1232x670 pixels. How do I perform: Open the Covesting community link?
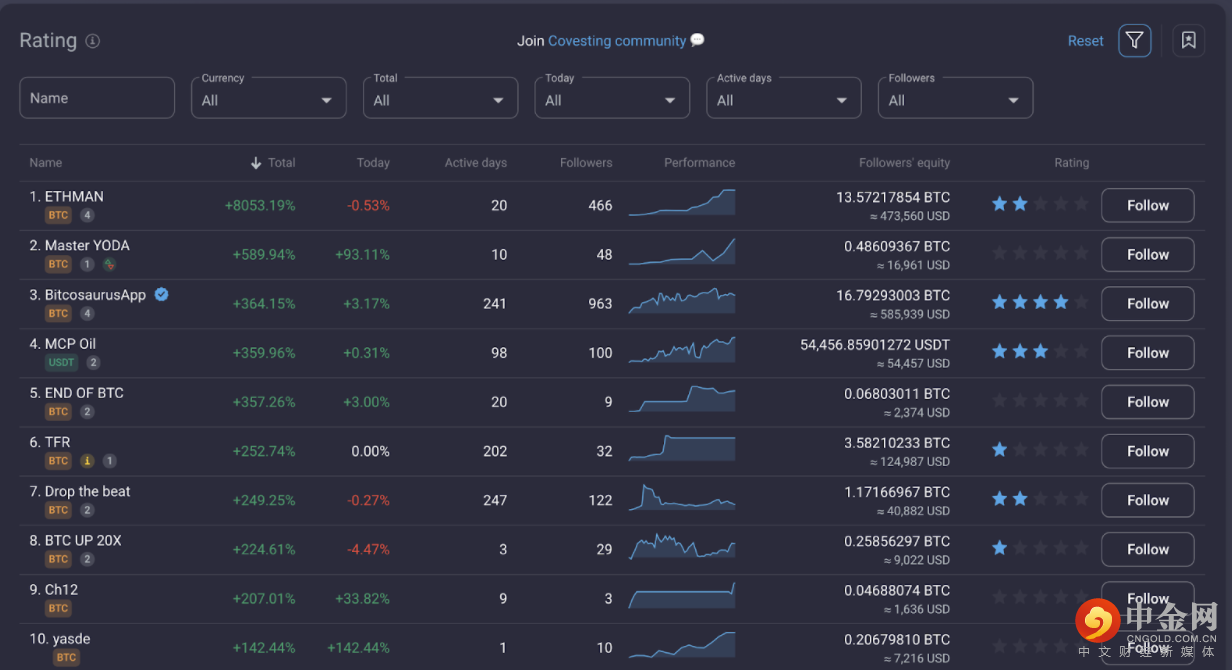coord(616,41)
